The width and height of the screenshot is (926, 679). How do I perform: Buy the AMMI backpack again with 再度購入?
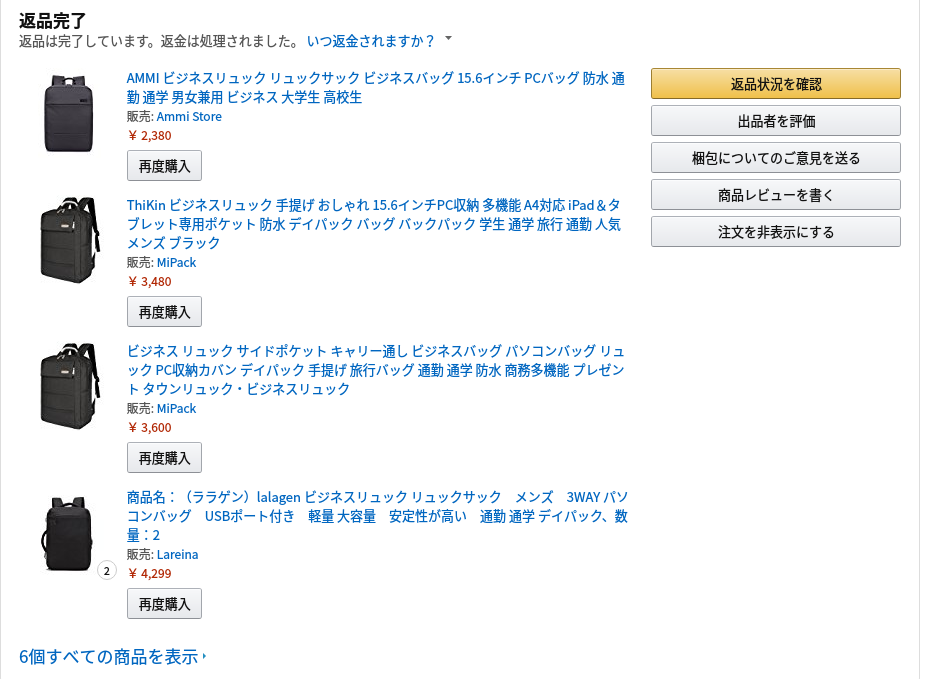click(x=164, y=166)
